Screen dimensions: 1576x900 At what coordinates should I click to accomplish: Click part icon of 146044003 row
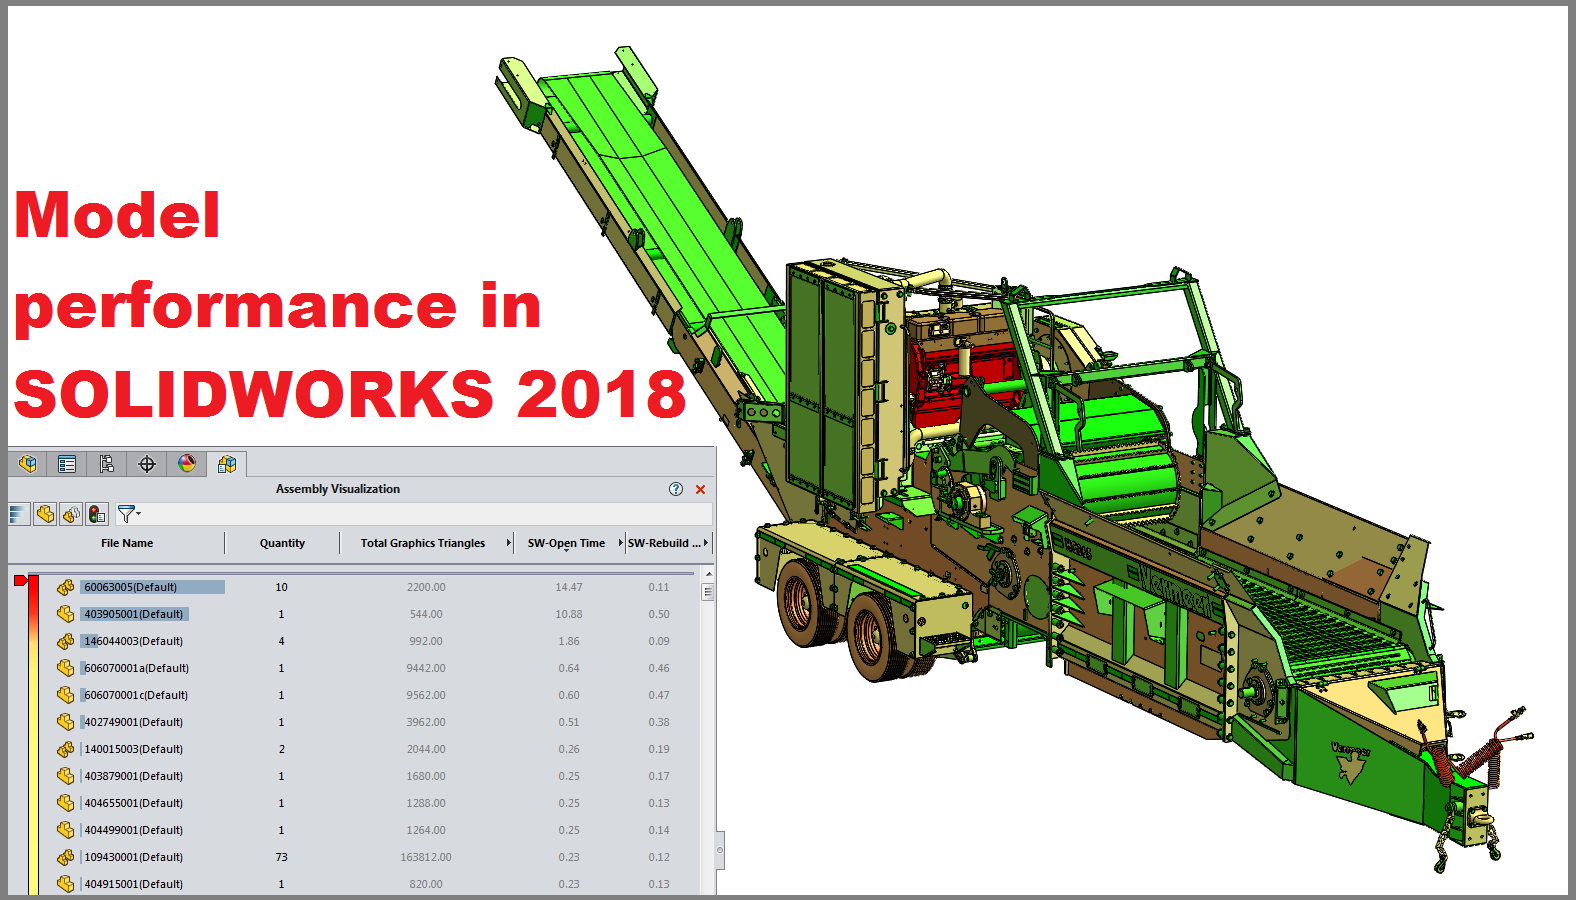tap(66, 641)
